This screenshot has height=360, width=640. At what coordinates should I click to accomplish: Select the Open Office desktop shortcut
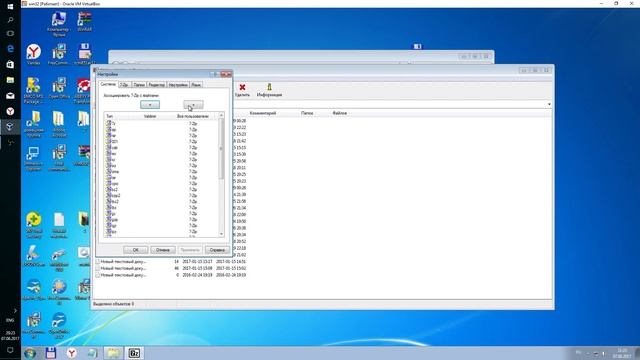(59, 88)
